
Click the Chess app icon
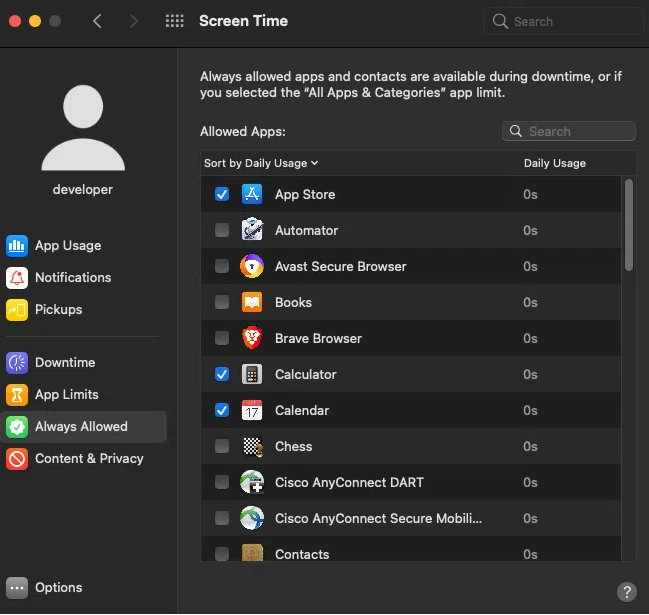[252, 447]
